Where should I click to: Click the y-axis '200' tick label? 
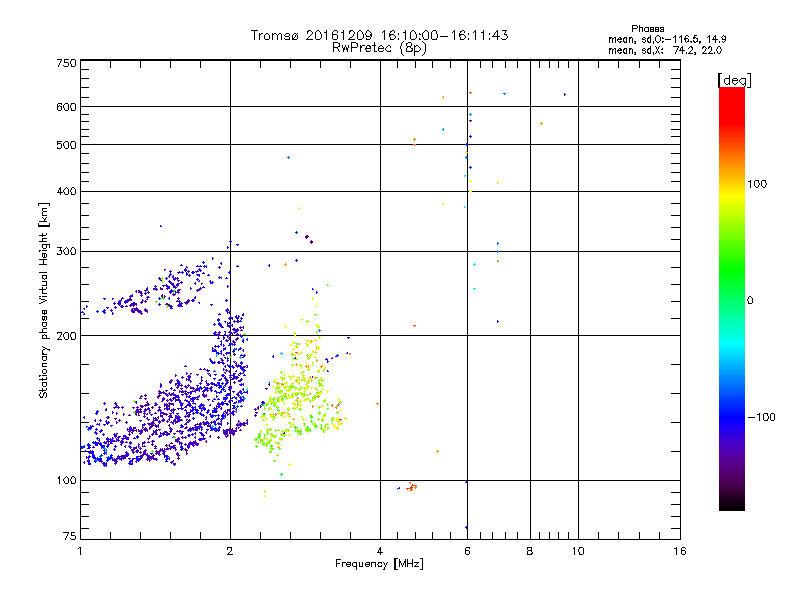[66, 336]
